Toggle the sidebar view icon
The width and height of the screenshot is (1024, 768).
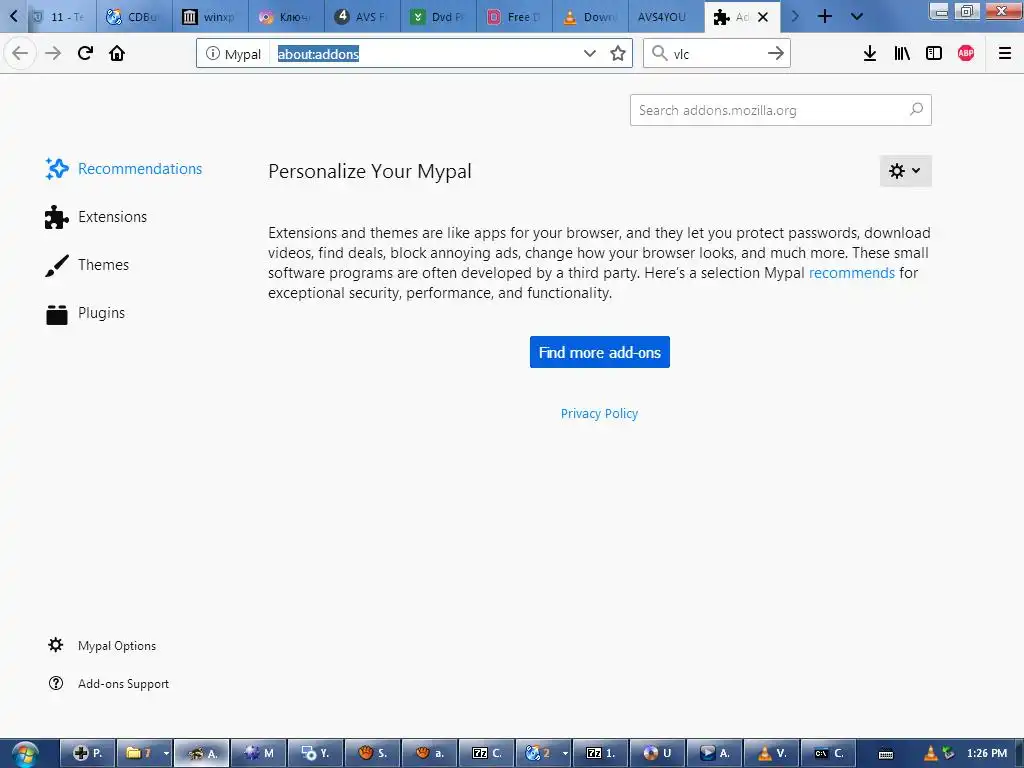coord(934,54)
